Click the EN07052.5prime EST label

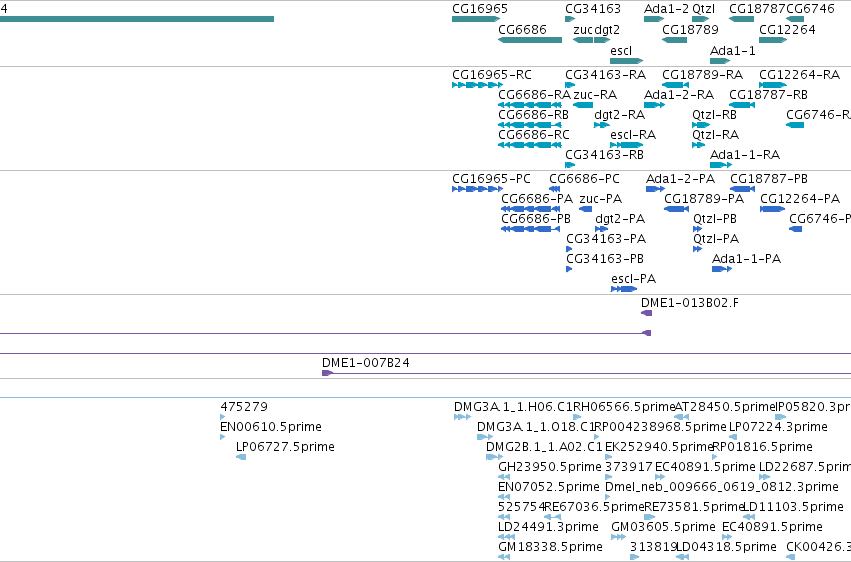[x=549, y=487]
